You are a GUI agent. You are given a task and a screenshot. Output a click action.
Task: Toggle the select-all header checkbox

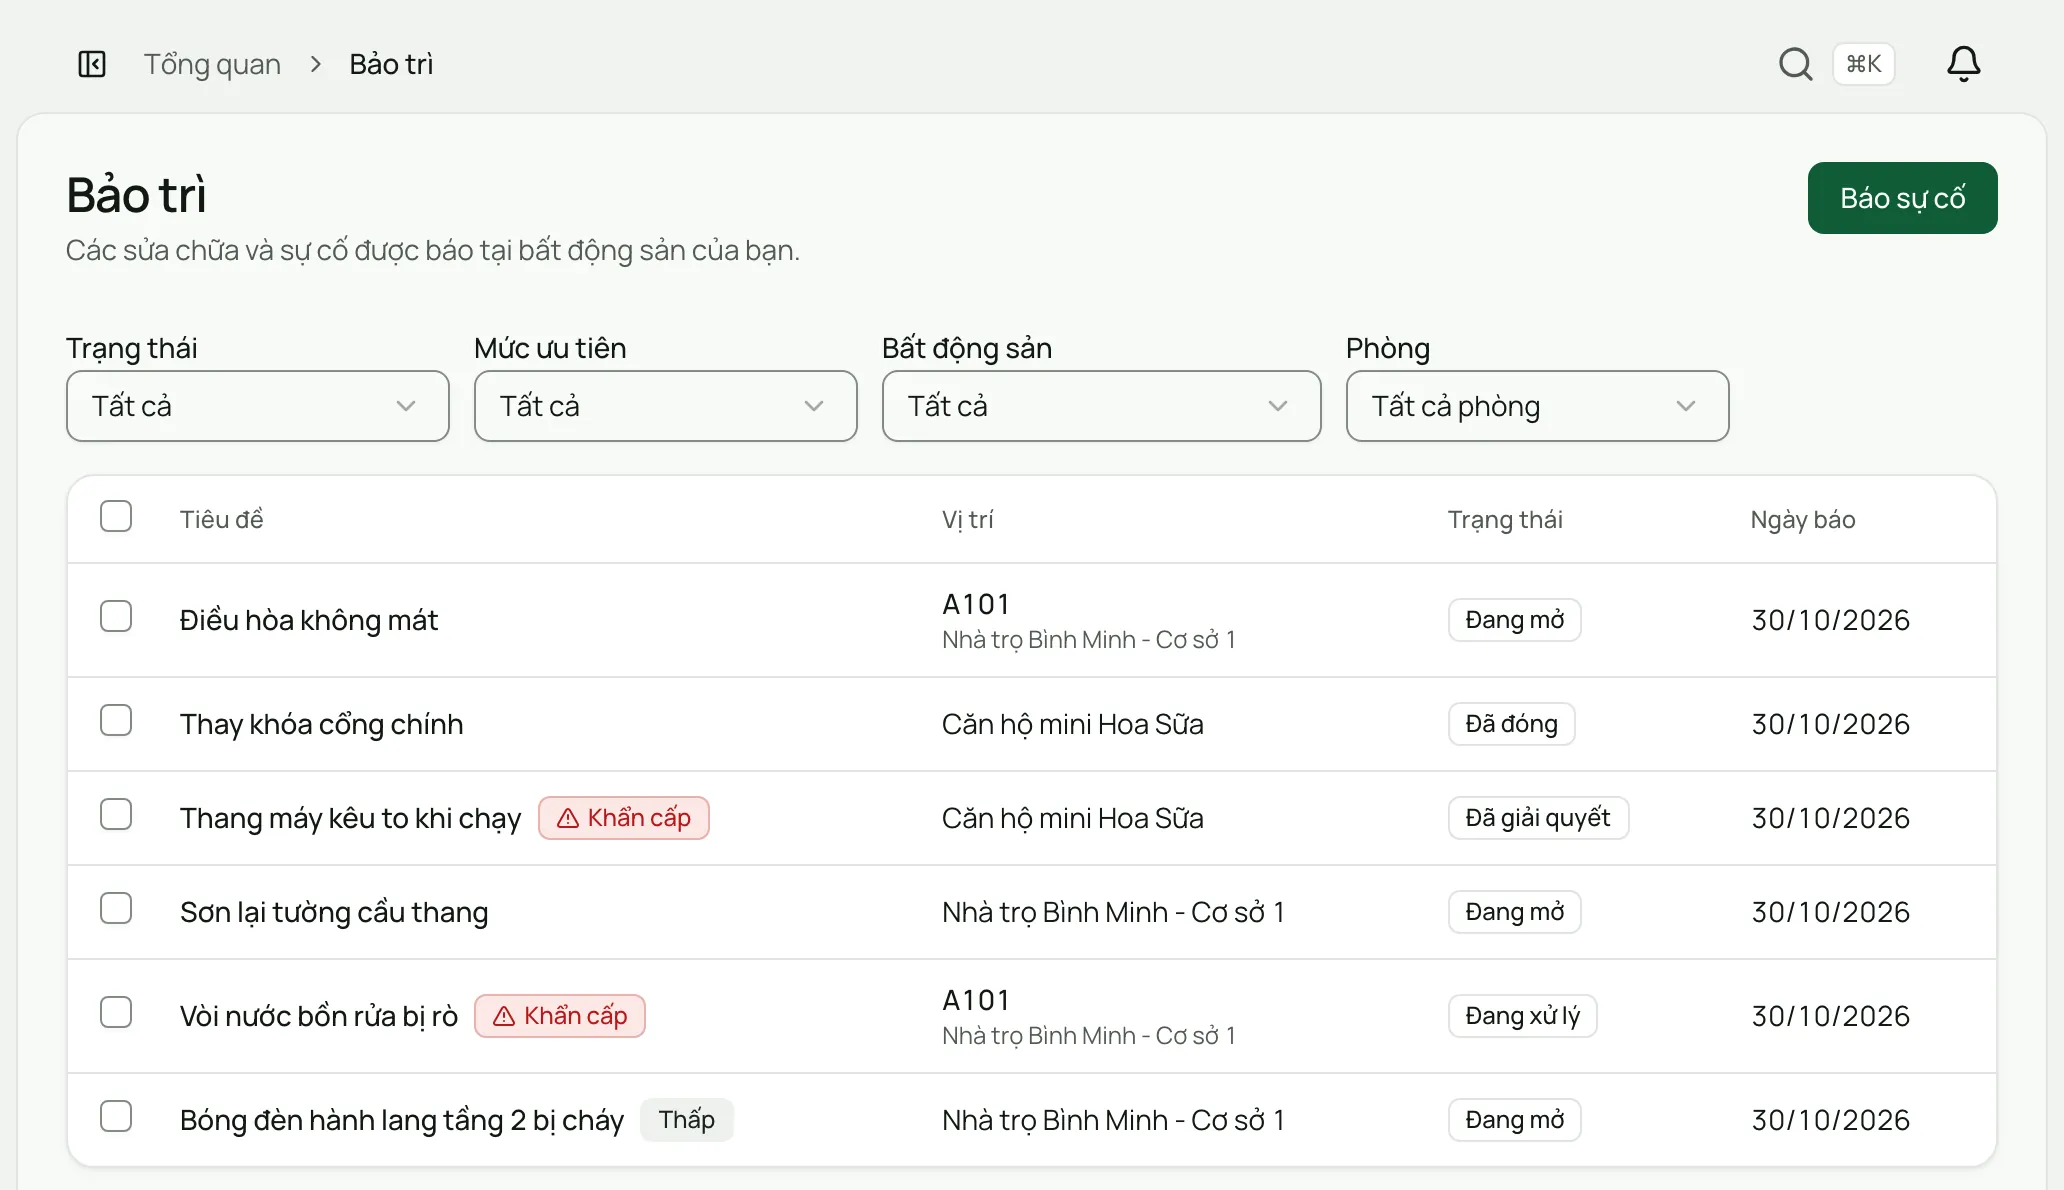coord(116,516)
